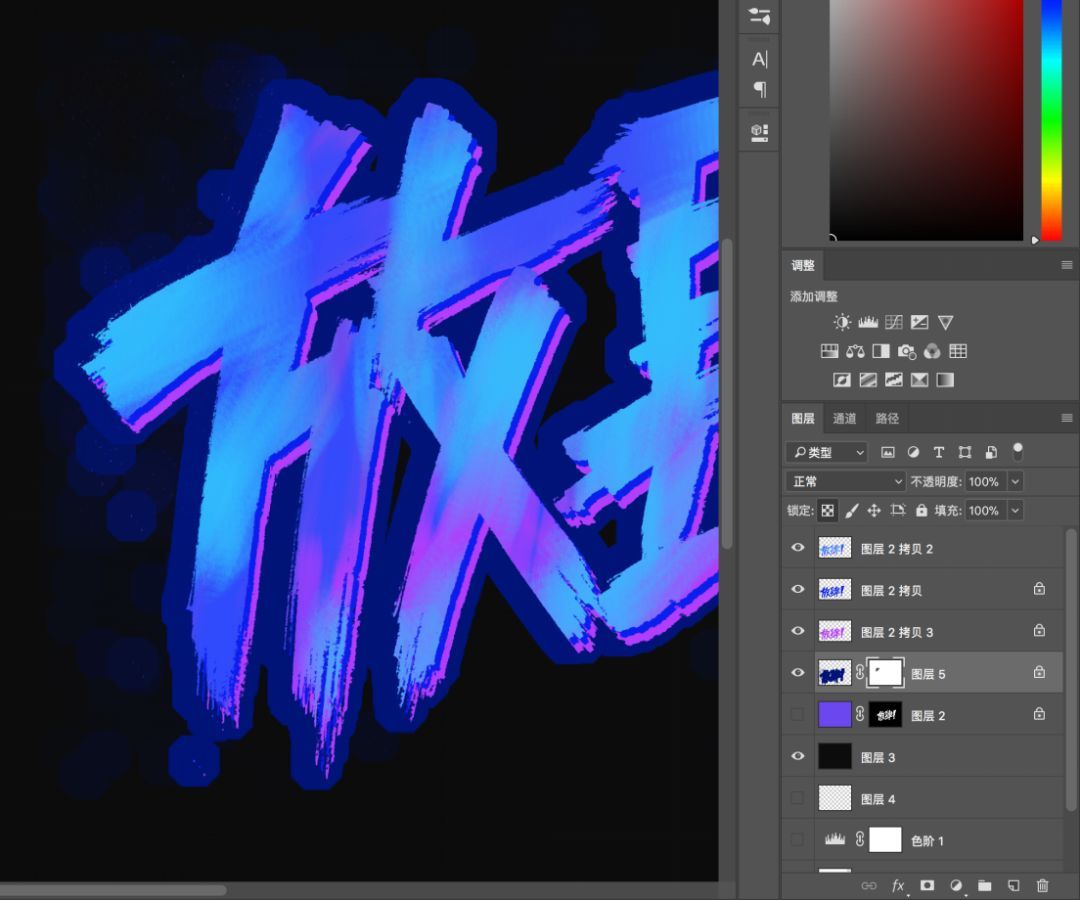Click the Curves adjustment icon

point(894,322)
